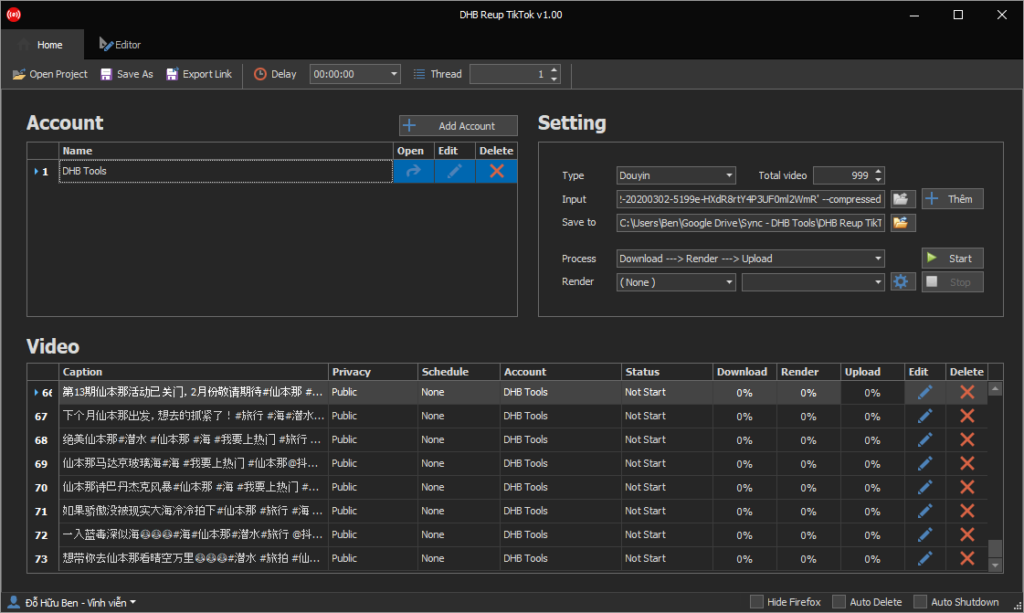Open render settings gear icon
This screenshot has height=613, width=1024.
tap(902, 282)
